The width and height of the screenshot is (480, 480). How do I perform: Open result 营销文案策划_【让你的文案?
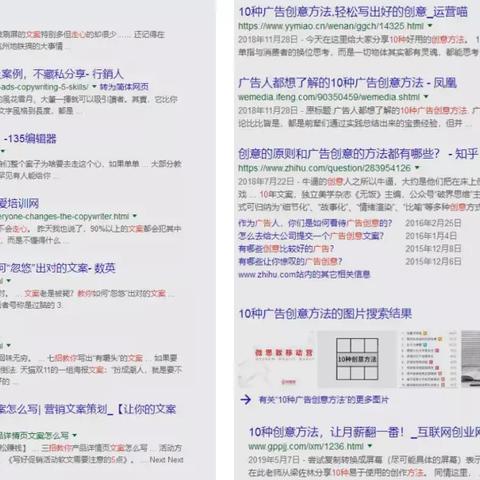[x=88, y=409]
